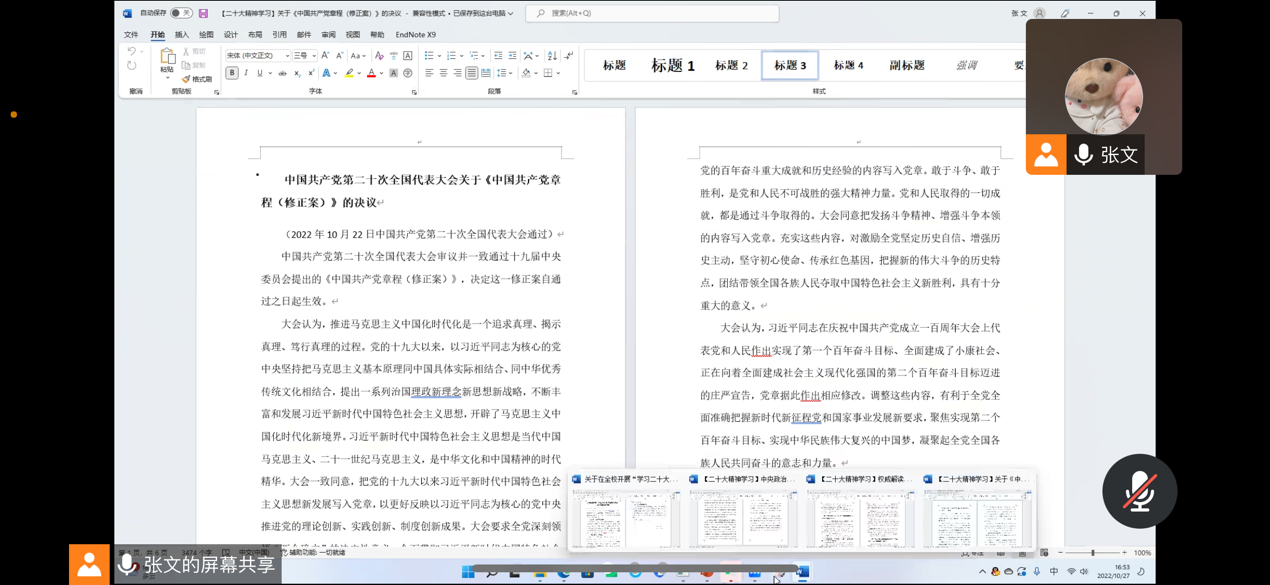Apply the 副标题 subtitle style
Screen dimensions: 1270x585
[x=906, y=65]
